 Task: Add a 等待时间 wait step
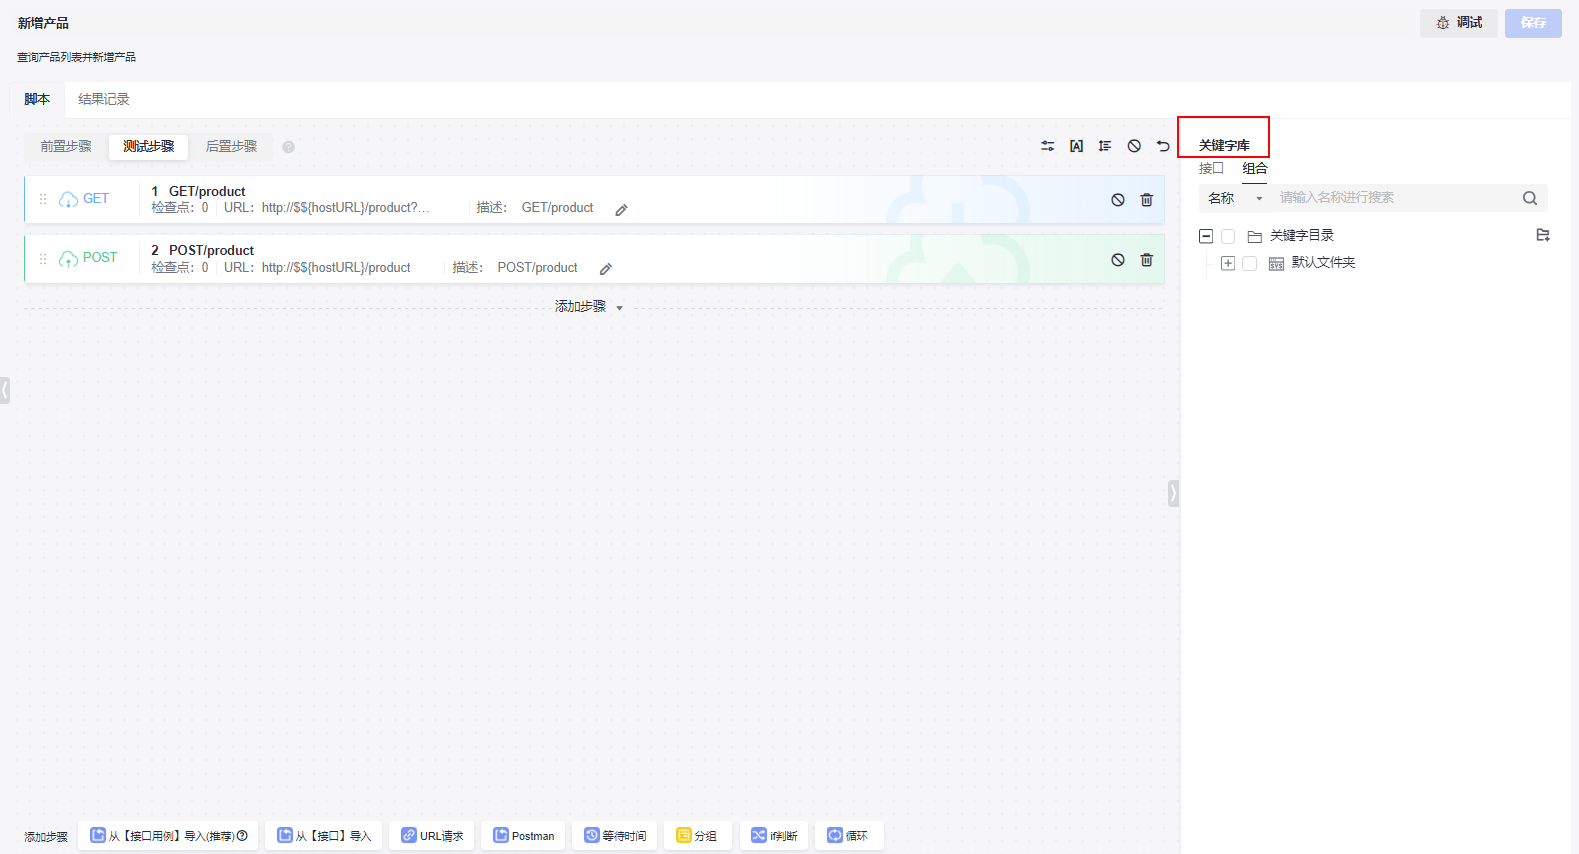[x=614, y=836]
